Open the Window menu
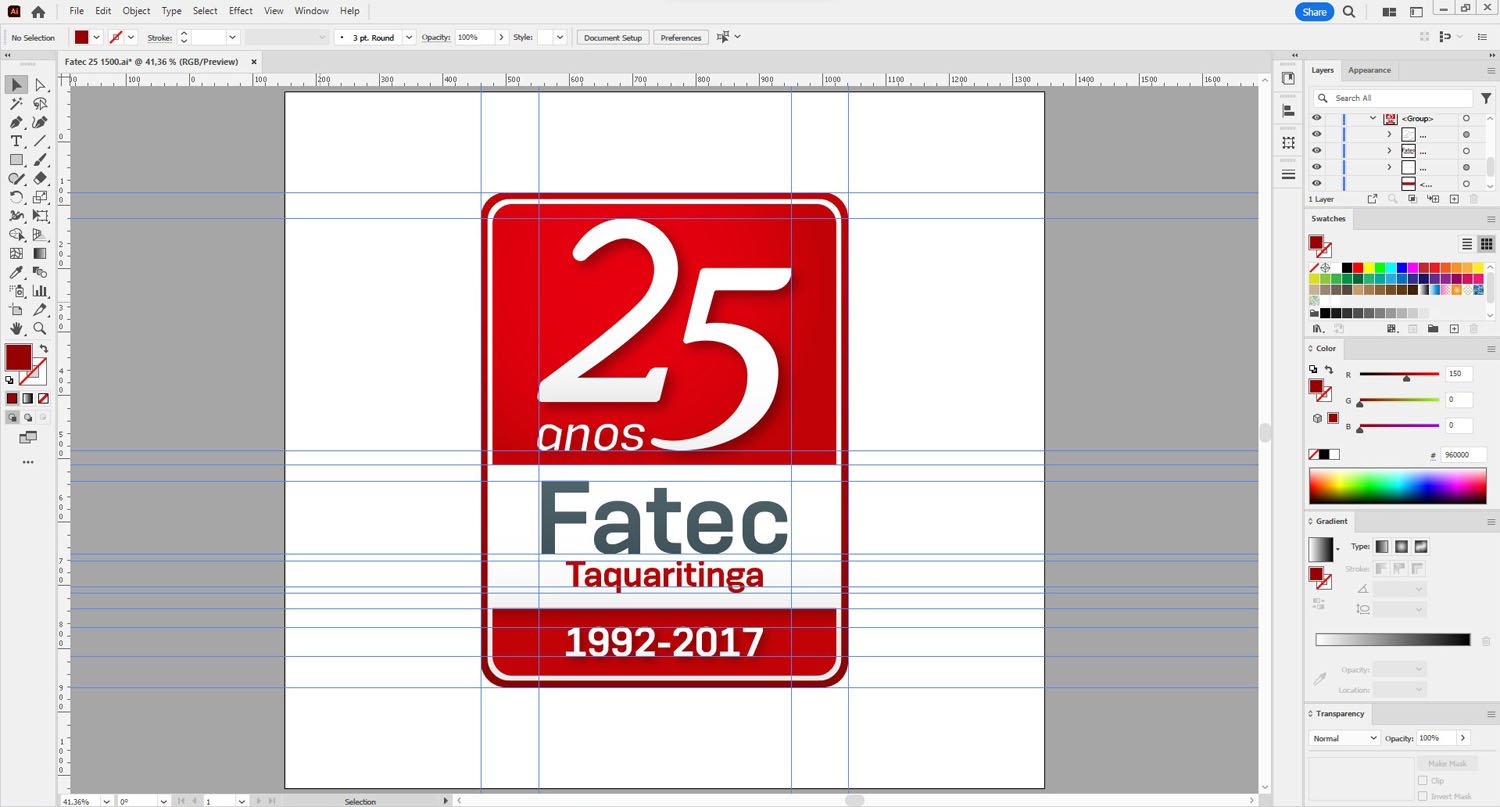This screenshot has height=807, width=1500. click(311, 11)
